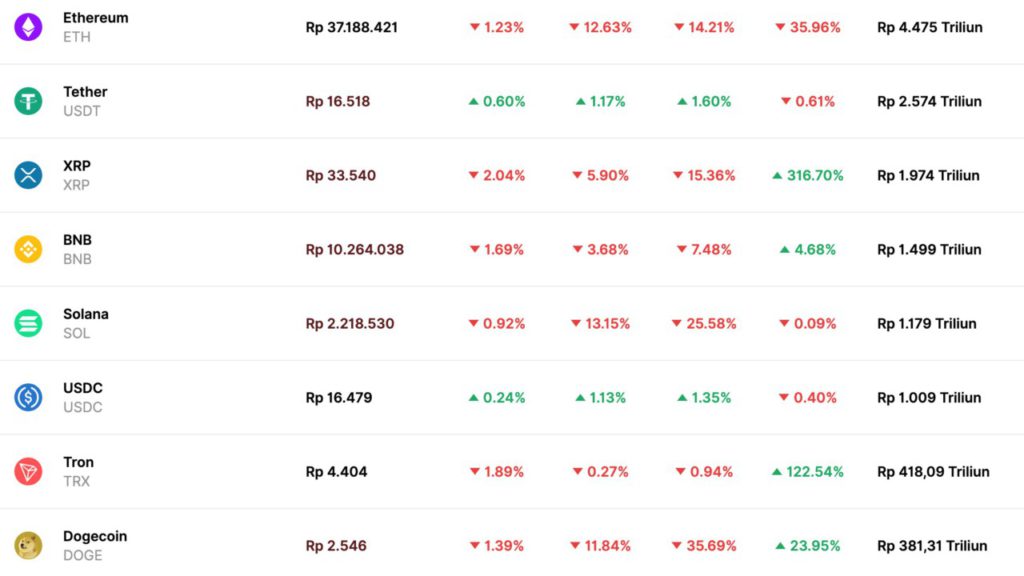
Task: Click the blue XRP coin icon
Action: coord(28,175)
